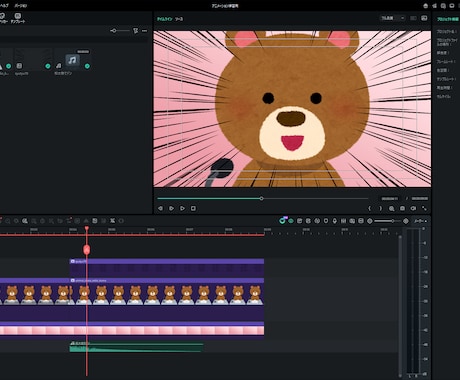Open the three-dot more options in media panel
The width and height of the screenshot is (460, 380).
point(144,31)
